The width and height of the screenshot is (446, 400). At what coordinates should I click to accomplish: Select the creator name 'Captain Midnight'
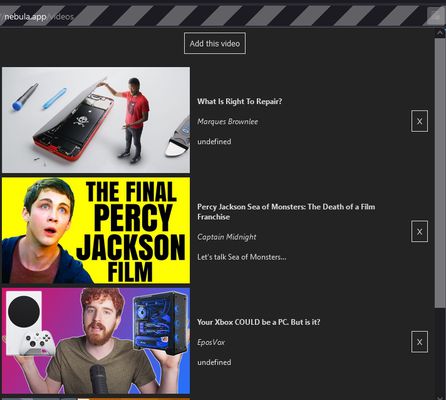(x=227, y=237)
